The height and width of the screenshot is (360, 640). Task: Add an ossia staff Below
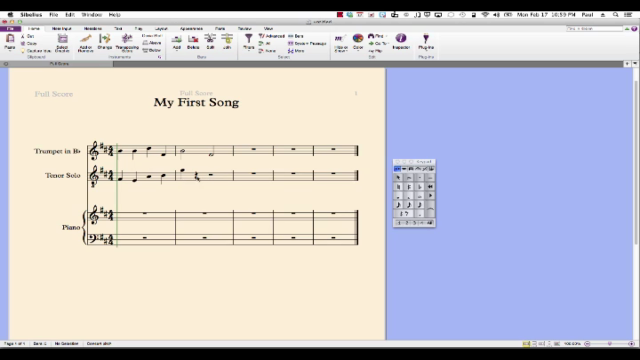[x=152, y=50]
